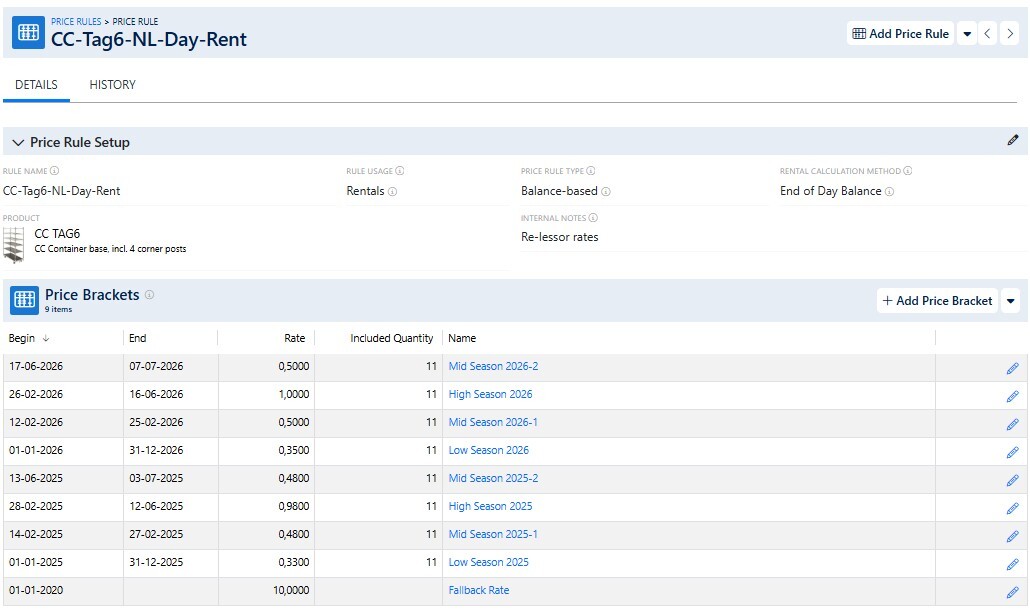This screenshot has width=1030, height=611.
Task: Click the info icon beside Price Brackets title
Action: tap(150, 295)
